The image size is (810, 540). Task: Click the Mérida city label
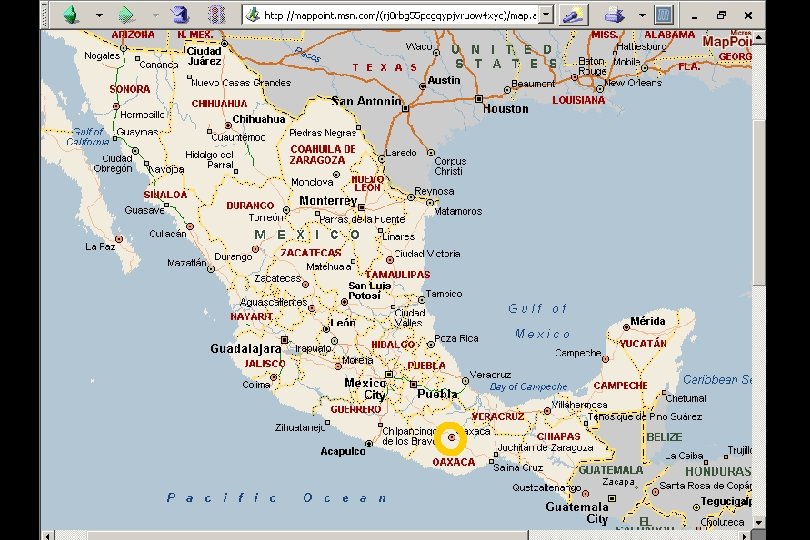click(648, 321)
